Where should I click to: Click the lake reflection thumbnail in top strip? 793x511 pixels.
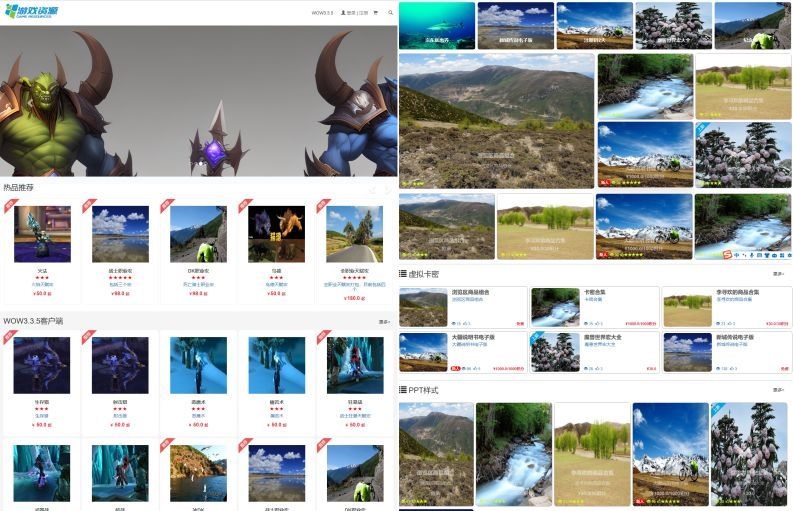pos(516,25)
